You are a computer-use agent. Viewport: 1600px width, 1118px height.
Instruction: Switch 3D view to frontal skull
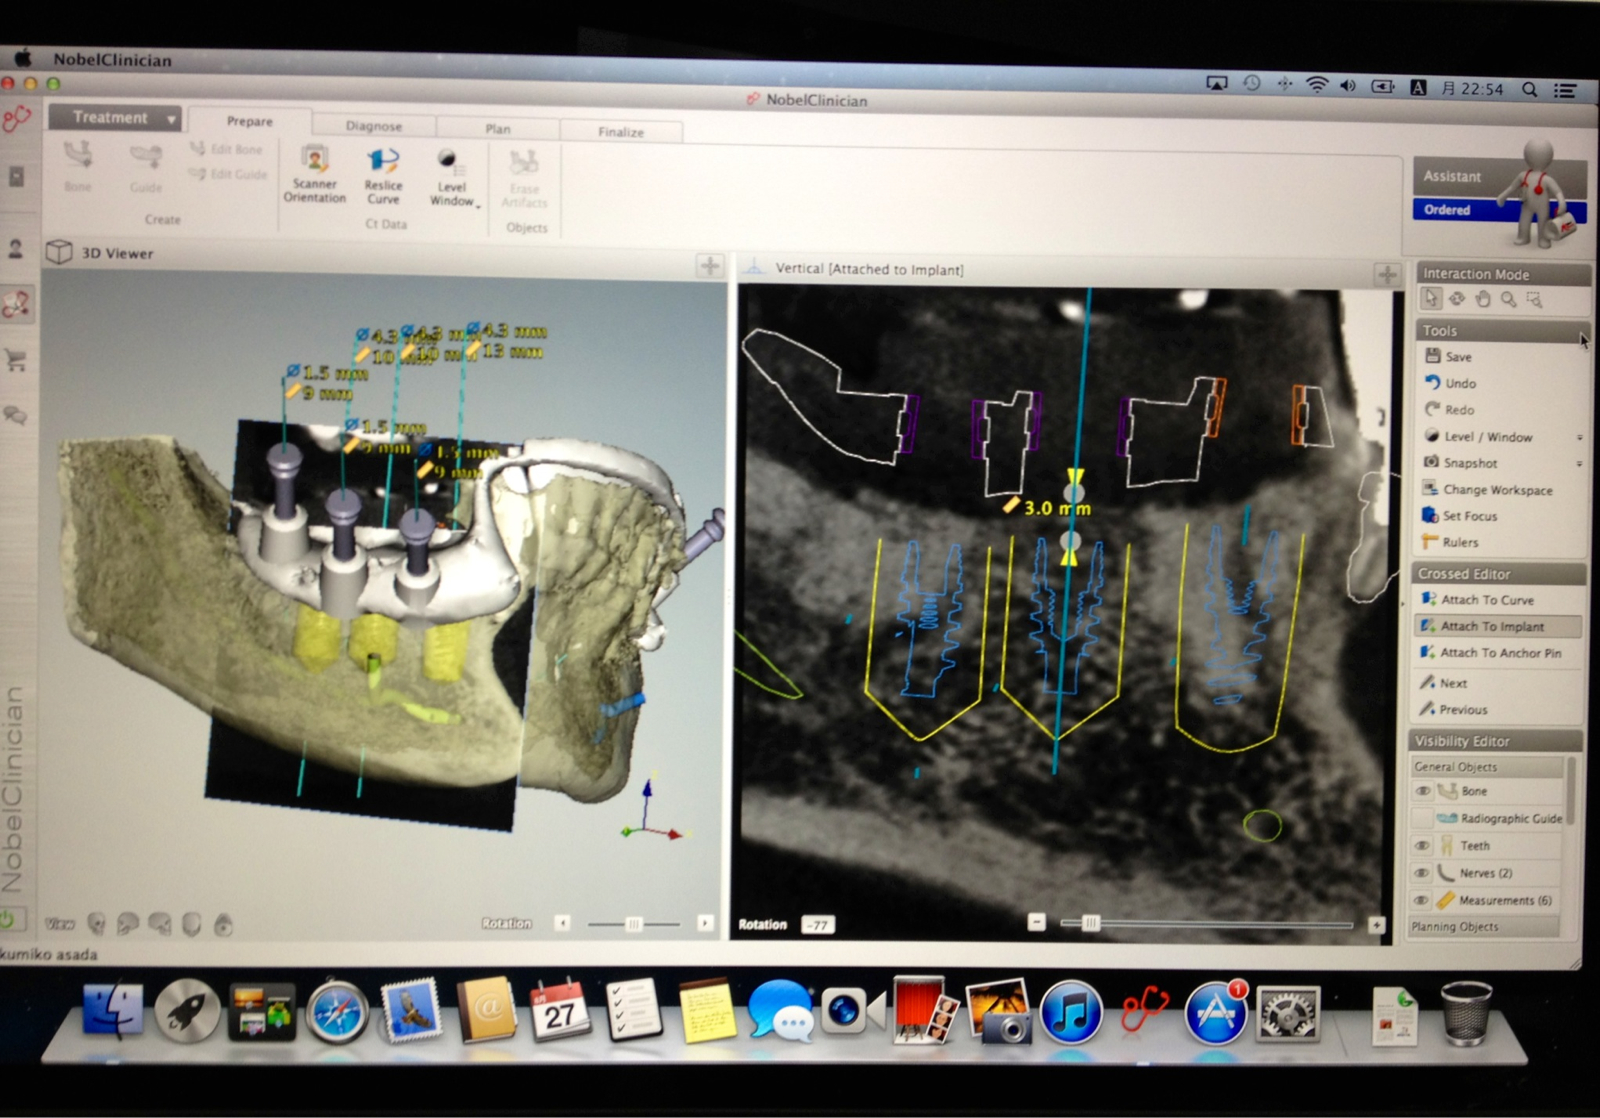(x=97, y=923)
